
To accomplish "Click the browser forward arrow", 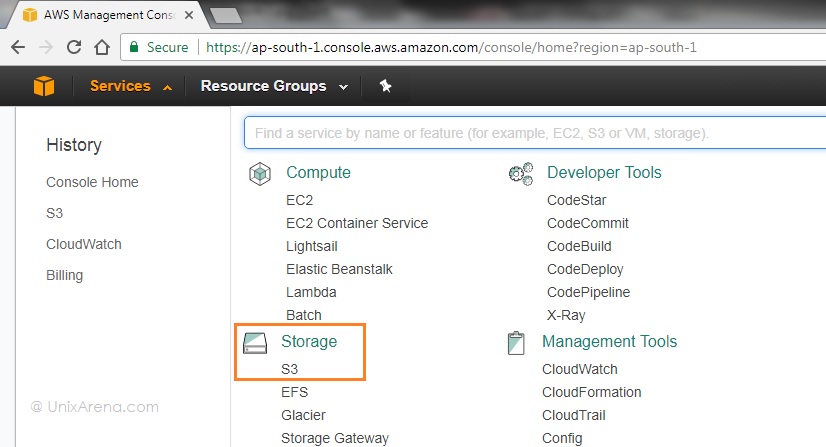I will 46,47.
